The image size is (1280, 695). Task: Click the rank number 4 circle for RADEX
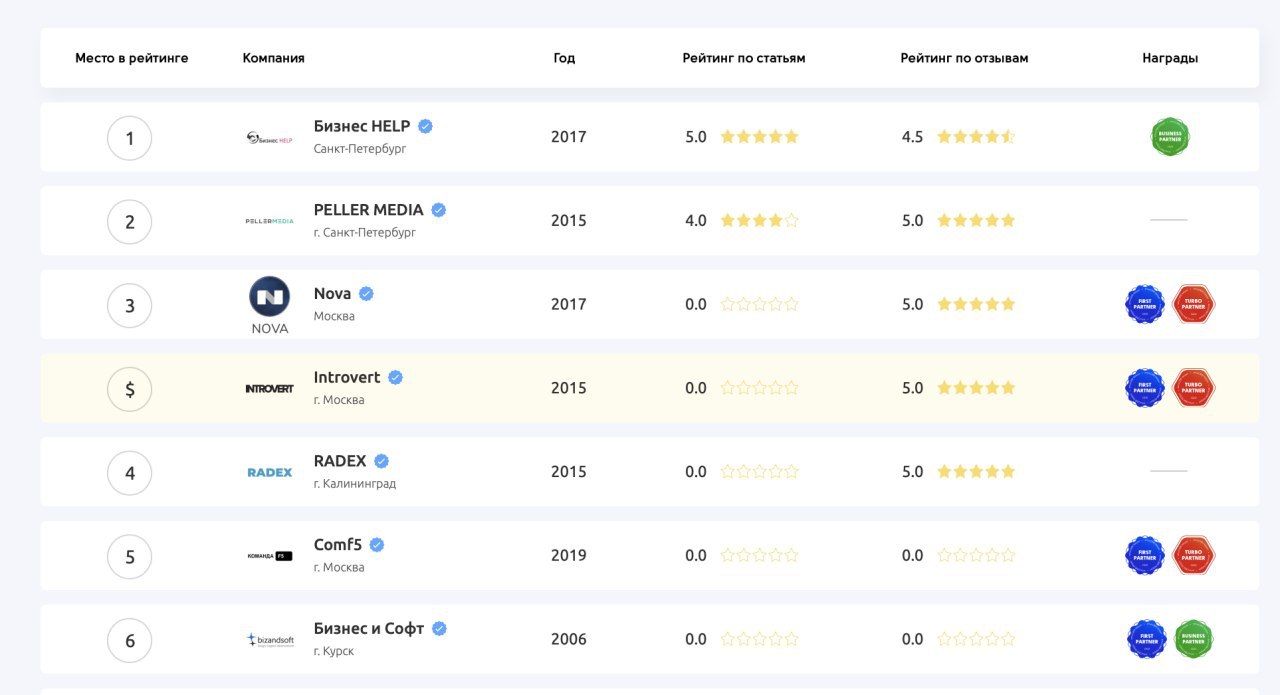pos(129,473)
